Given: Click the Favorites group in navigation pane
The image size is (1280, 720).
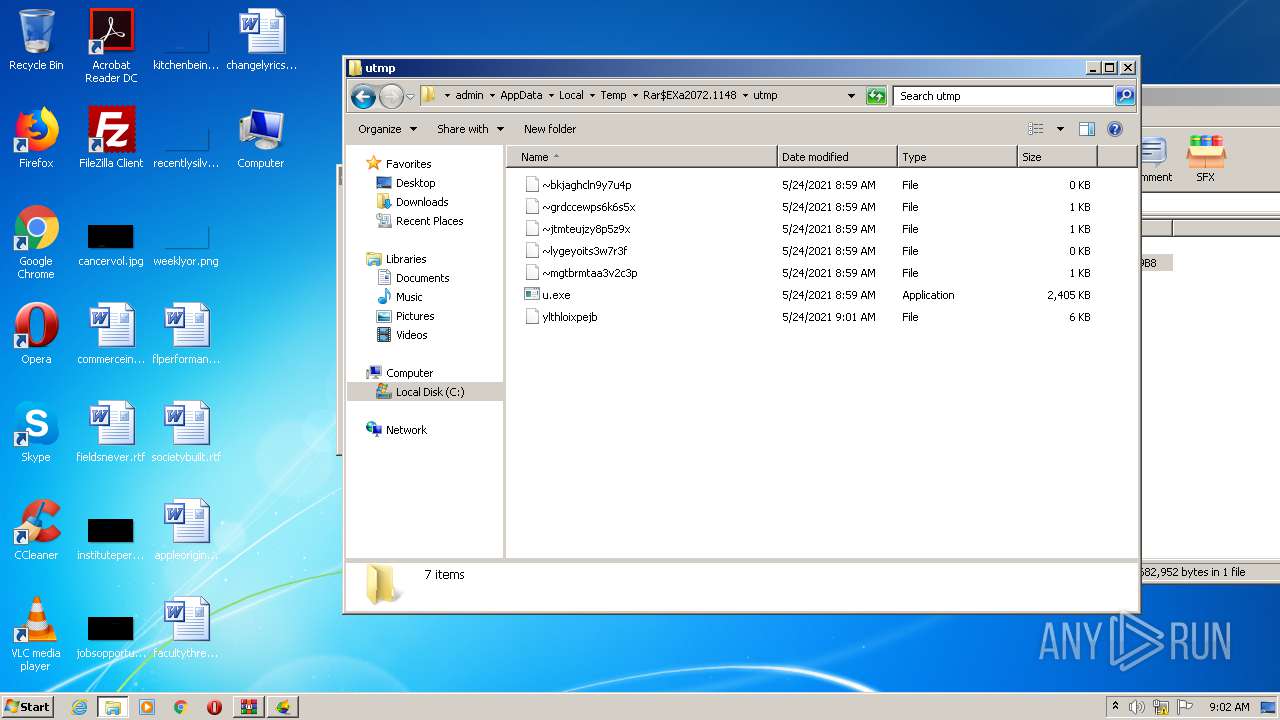Looking at the screenshot, I should [408, 164].
